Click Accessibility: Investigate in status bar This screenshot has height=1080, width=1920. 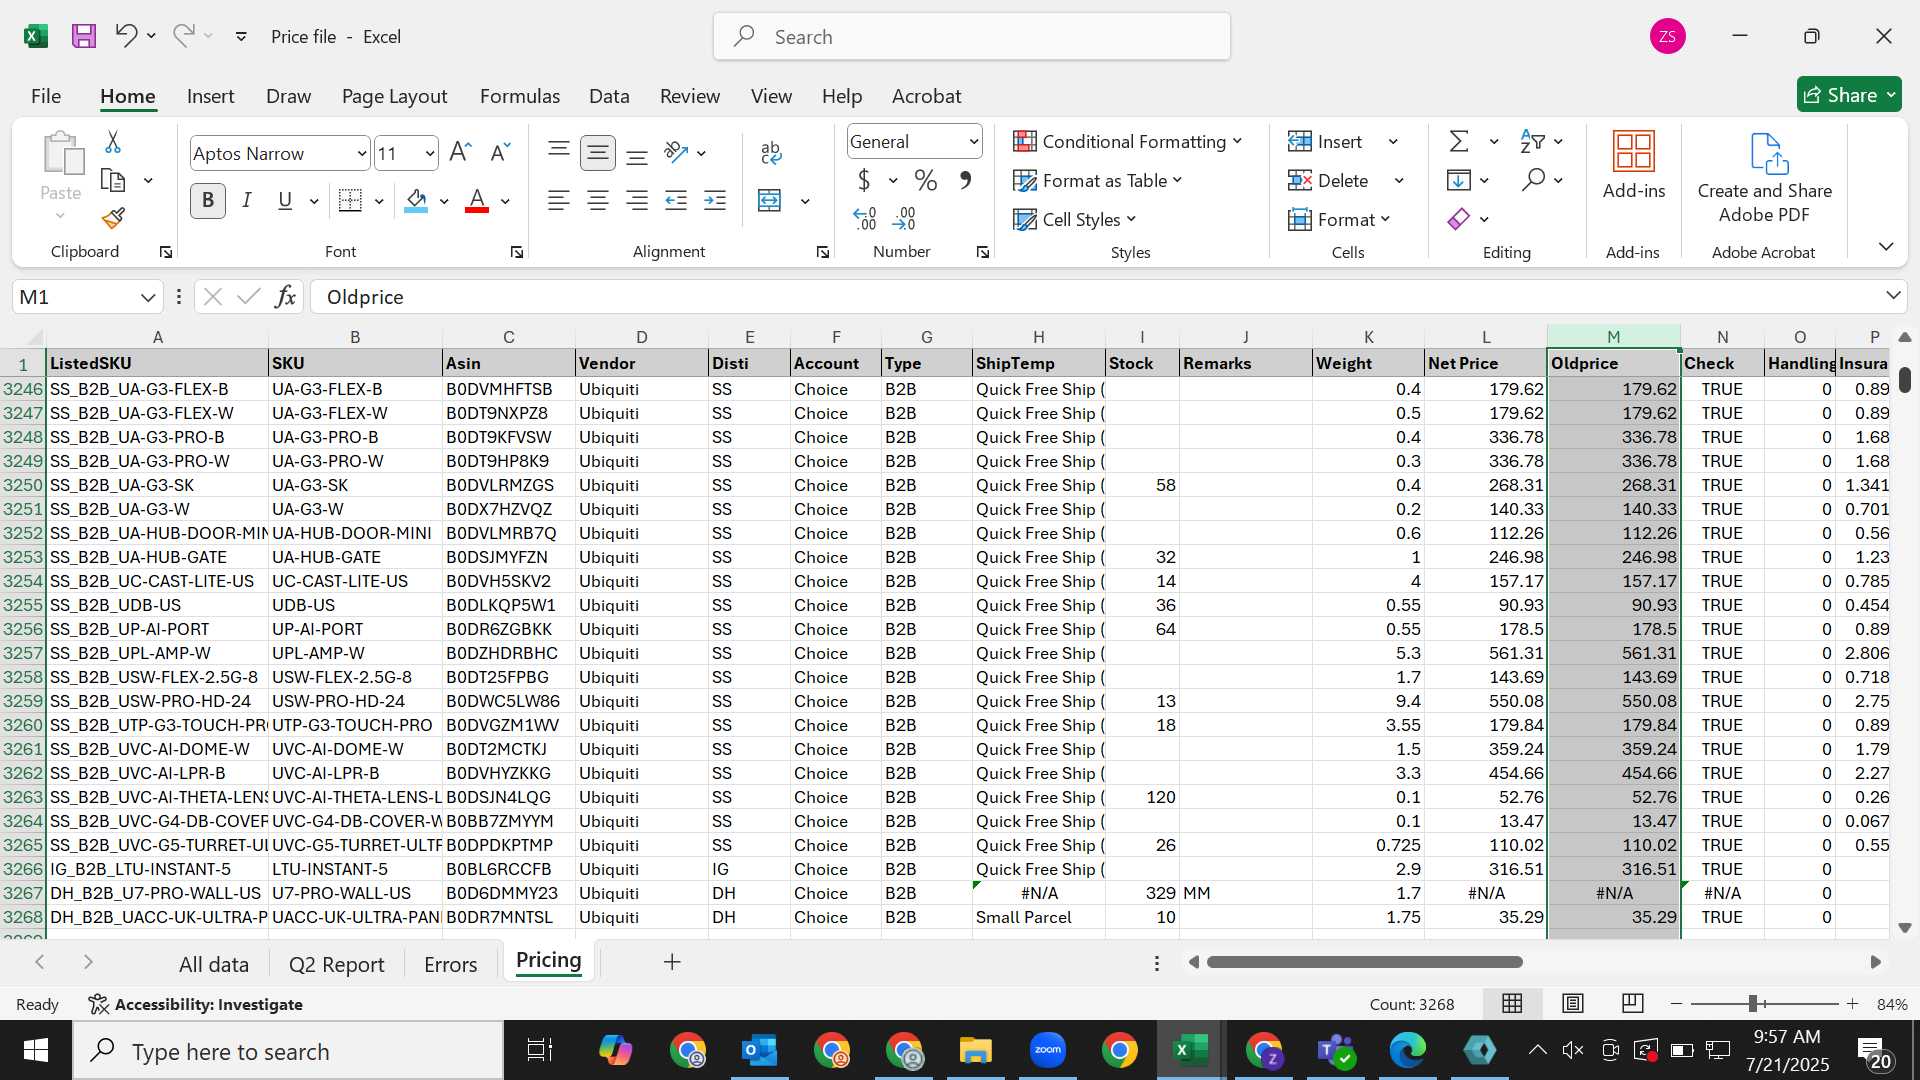pos(195,1004)
